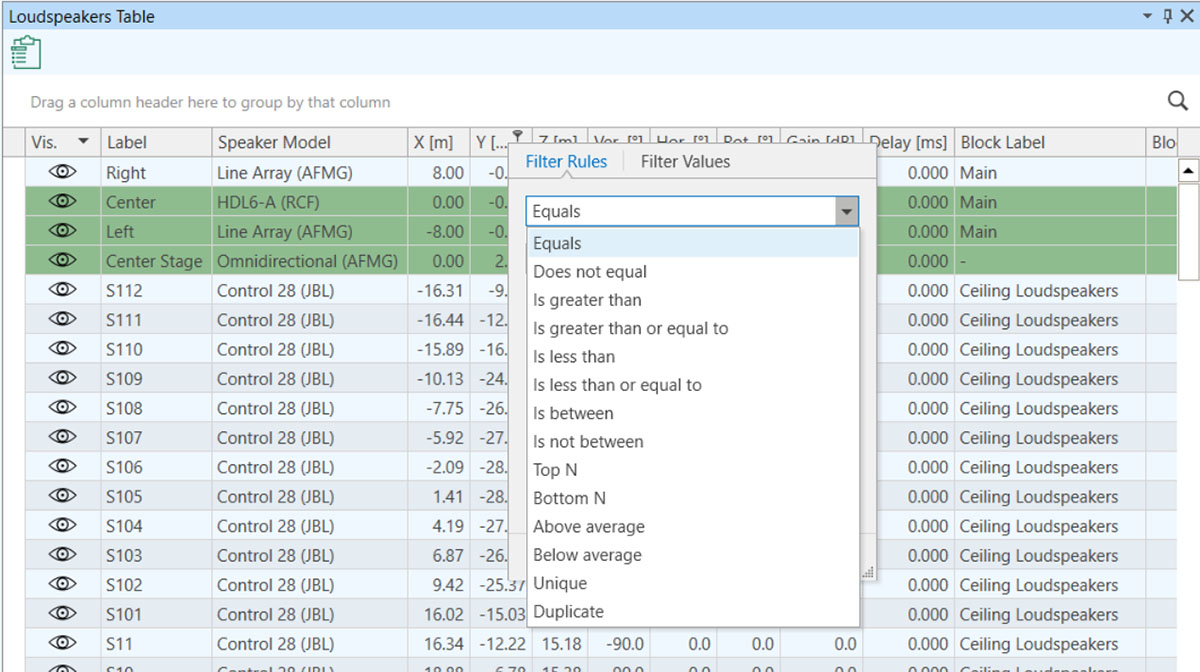Choose the Is greater than rule
Viewport: 1200px width, 672px height.
(692, 300)
